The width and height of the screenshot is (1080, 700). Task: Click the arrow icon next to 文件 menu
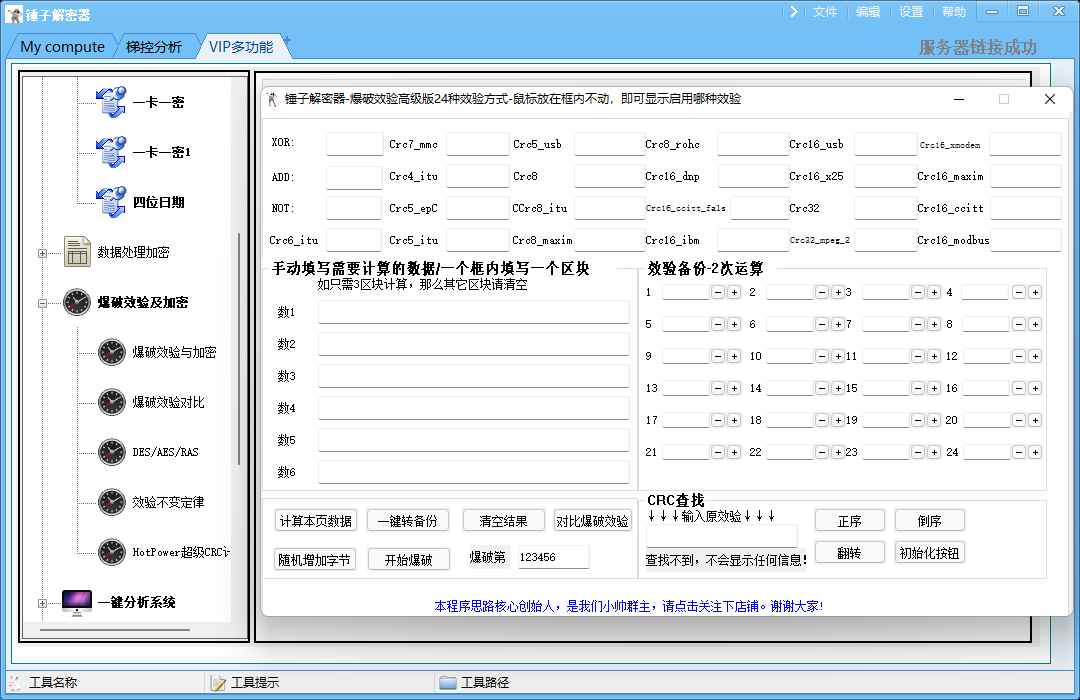pos(793,12)
